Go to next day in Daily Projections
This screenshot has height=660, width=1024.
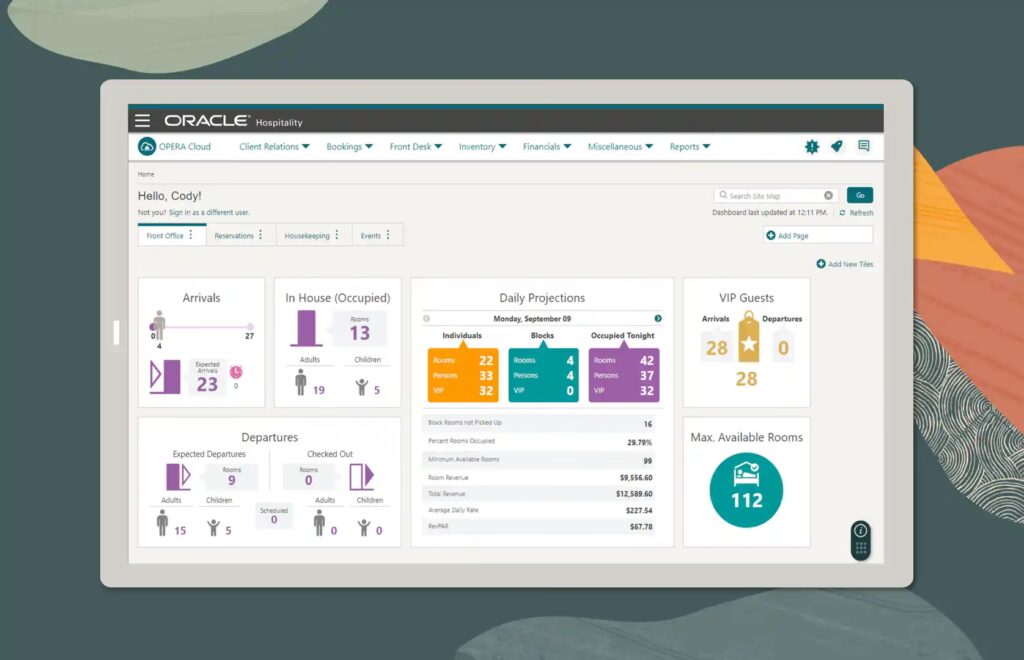point(657,318)
